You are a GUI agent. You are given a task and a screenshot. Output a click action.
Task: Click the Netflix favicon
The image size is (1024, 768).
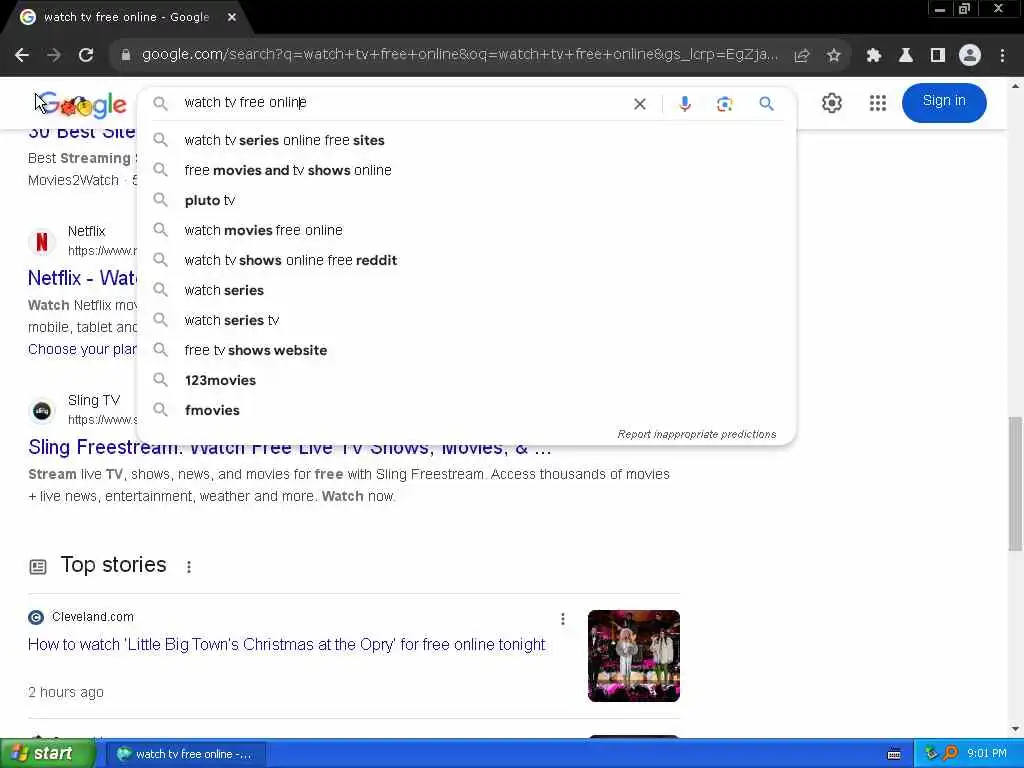pyautogui.click(x=42, y=242)
